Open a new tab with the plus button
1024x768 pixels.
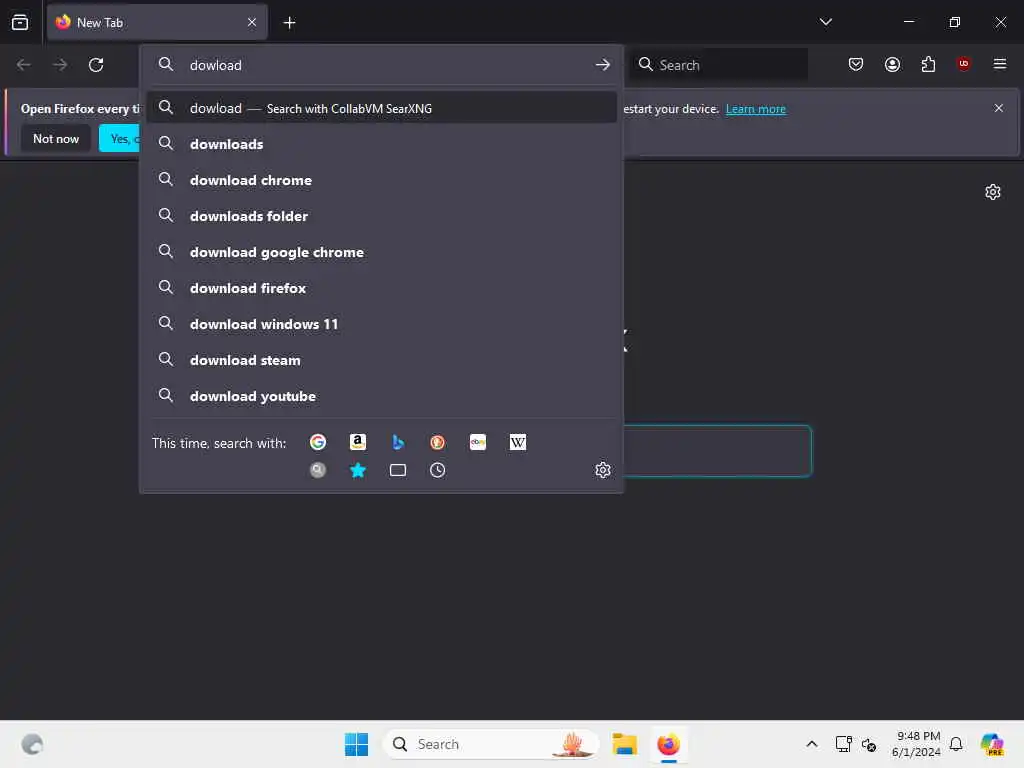tap(289, 23)
